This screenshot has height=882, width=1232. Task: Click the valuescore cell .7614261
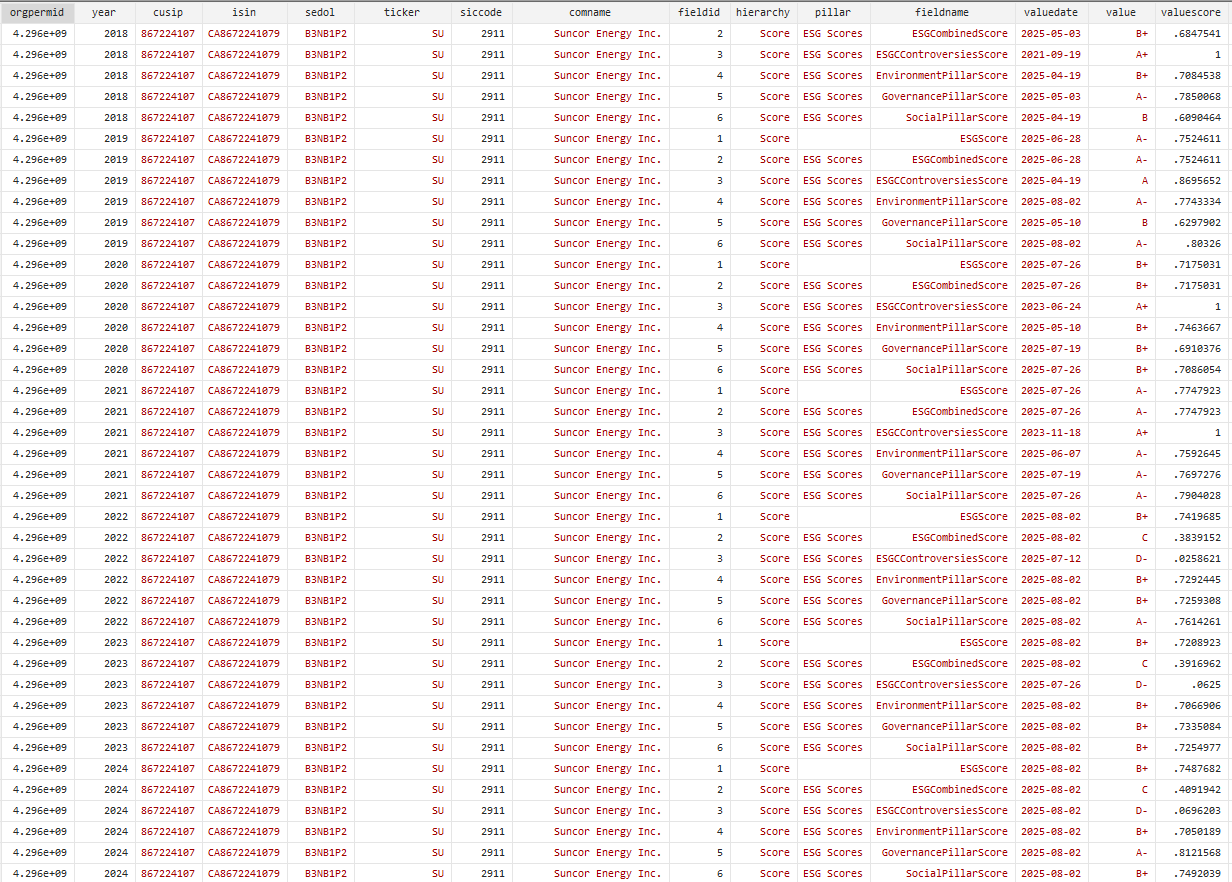(x=1190, y=622)
